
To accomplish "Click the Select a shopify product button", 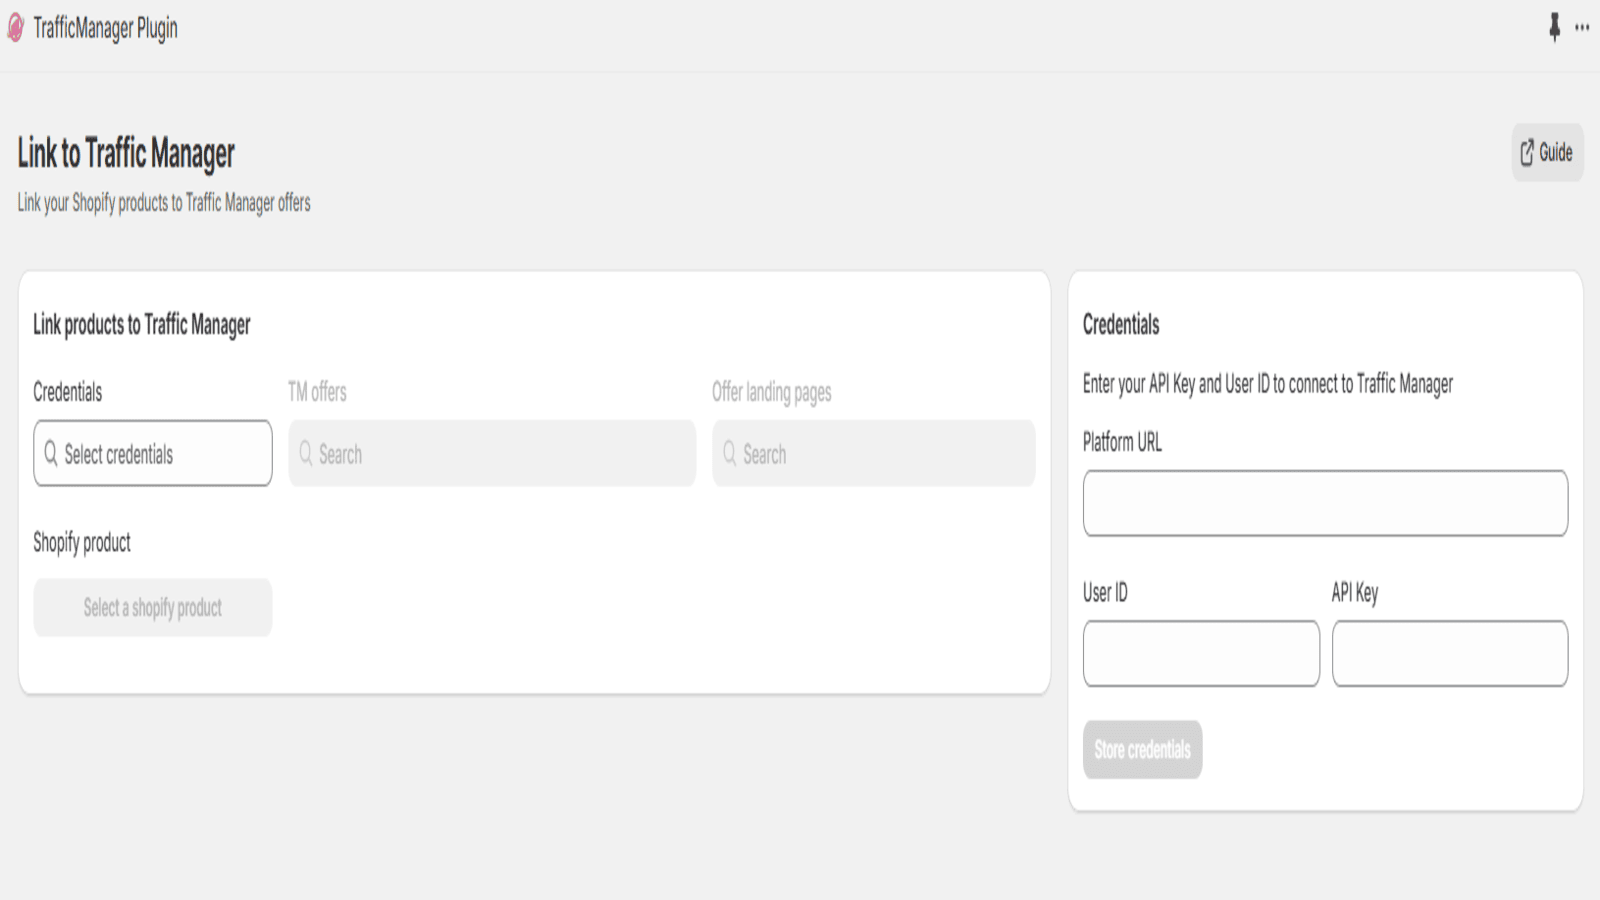I will click(153, 607).
